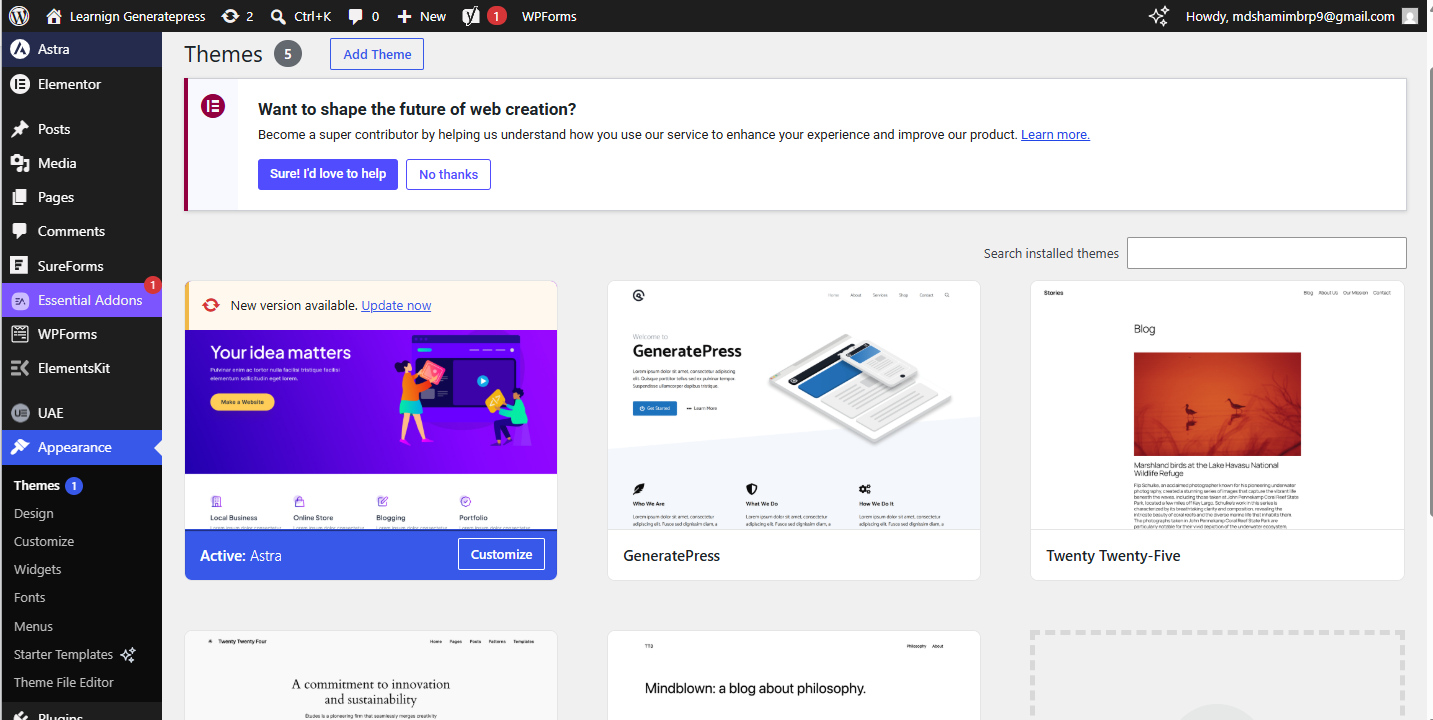Click the plus New icon in admin bar
The width and height of the screenshot is (1433, 720).
coord(404,16)
